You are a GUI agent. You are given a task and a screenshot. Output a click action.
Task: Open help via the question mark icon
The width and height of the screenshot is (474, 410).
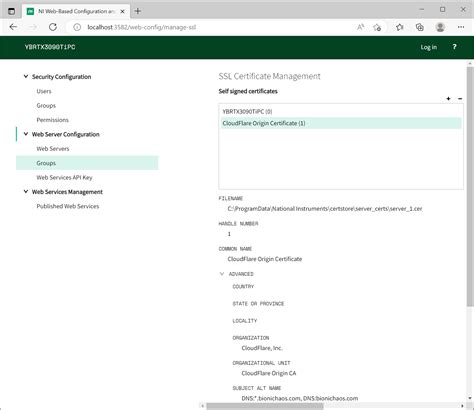tap(454, 47)
